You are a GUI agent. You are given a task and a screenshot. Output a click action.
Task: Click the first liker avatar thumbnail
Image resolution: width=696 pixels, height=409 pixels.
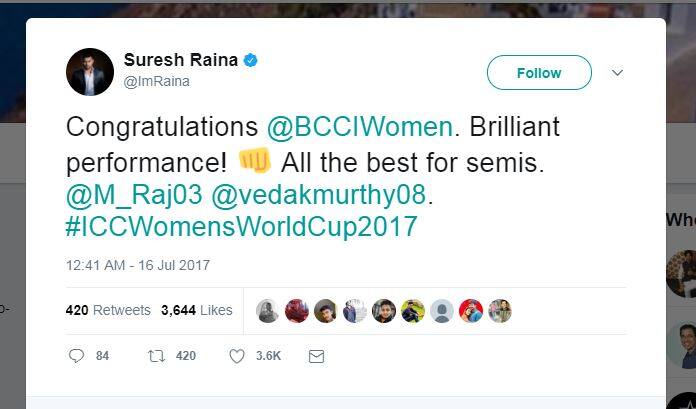click(x=267, y=311)
